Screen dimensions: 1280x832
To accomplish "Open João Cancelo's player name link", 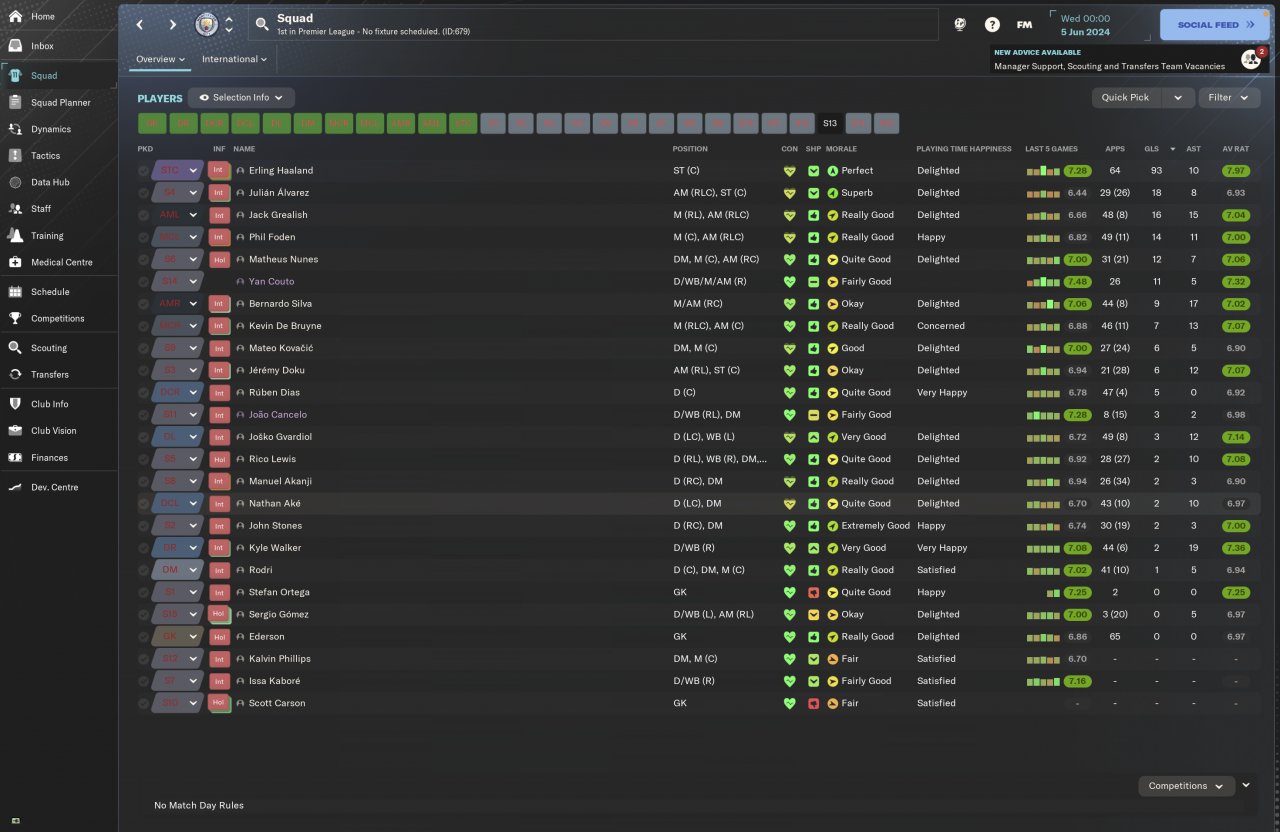I will point(278,415).
